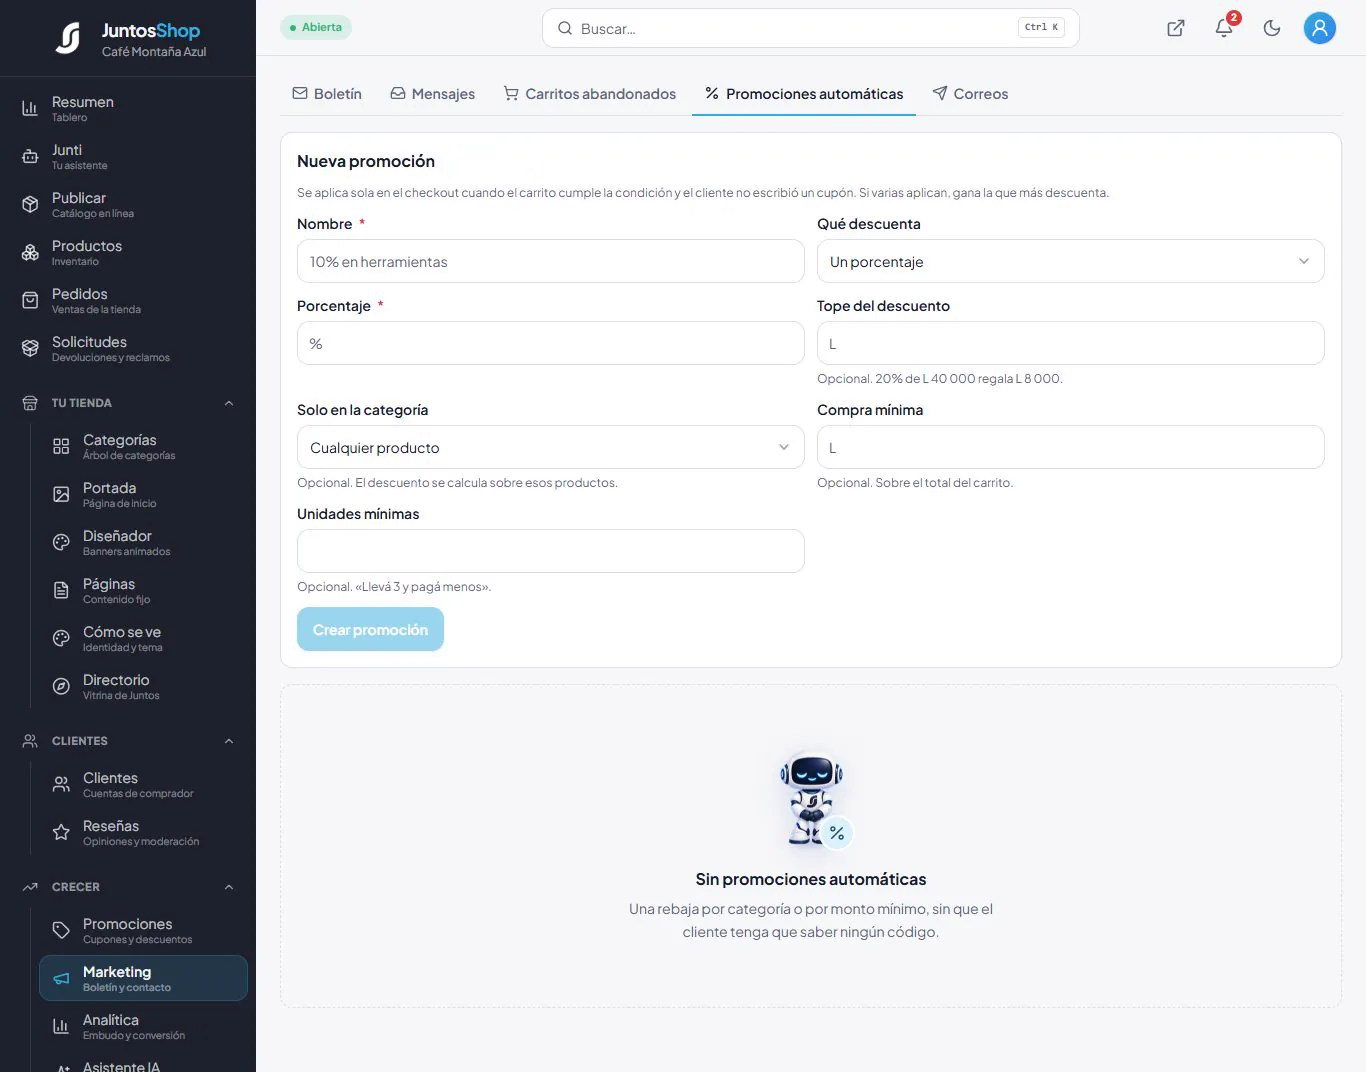Open Analítica in the sidebar
The image size is (1366, 1072).
pyautogui.click(x=143, y=1026)
